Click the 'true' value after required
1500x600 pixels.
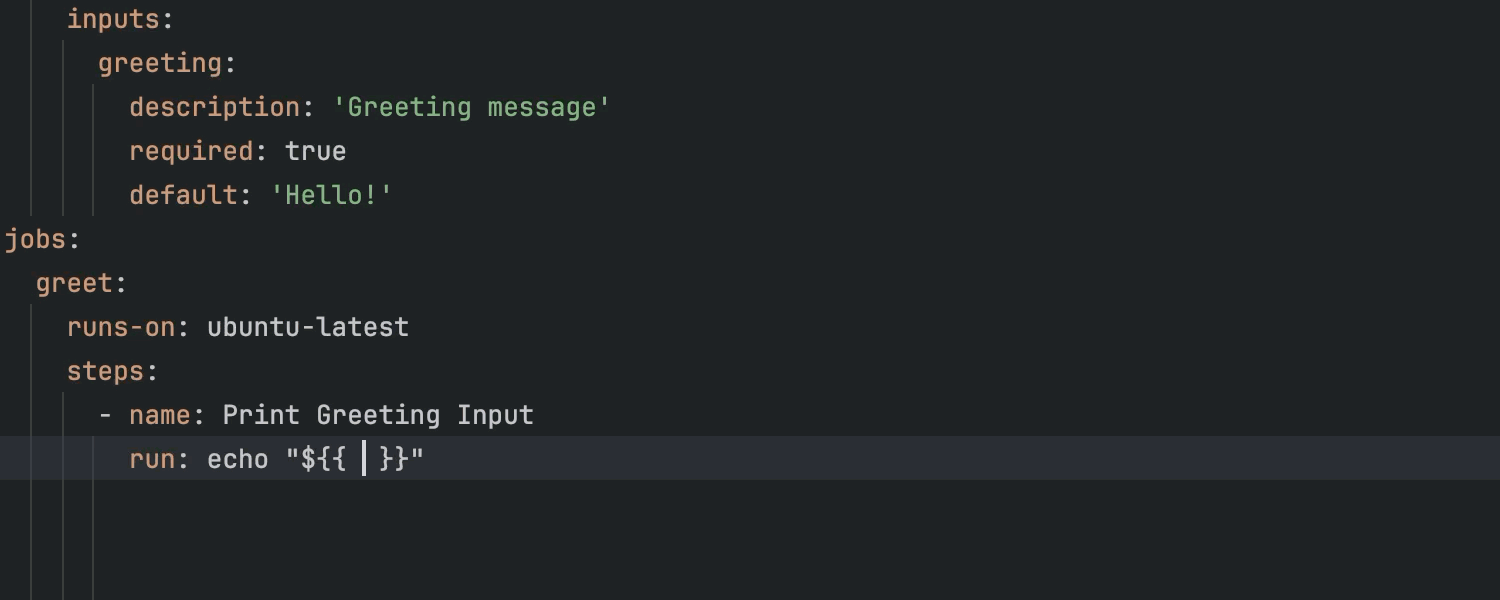pos(315,152)
